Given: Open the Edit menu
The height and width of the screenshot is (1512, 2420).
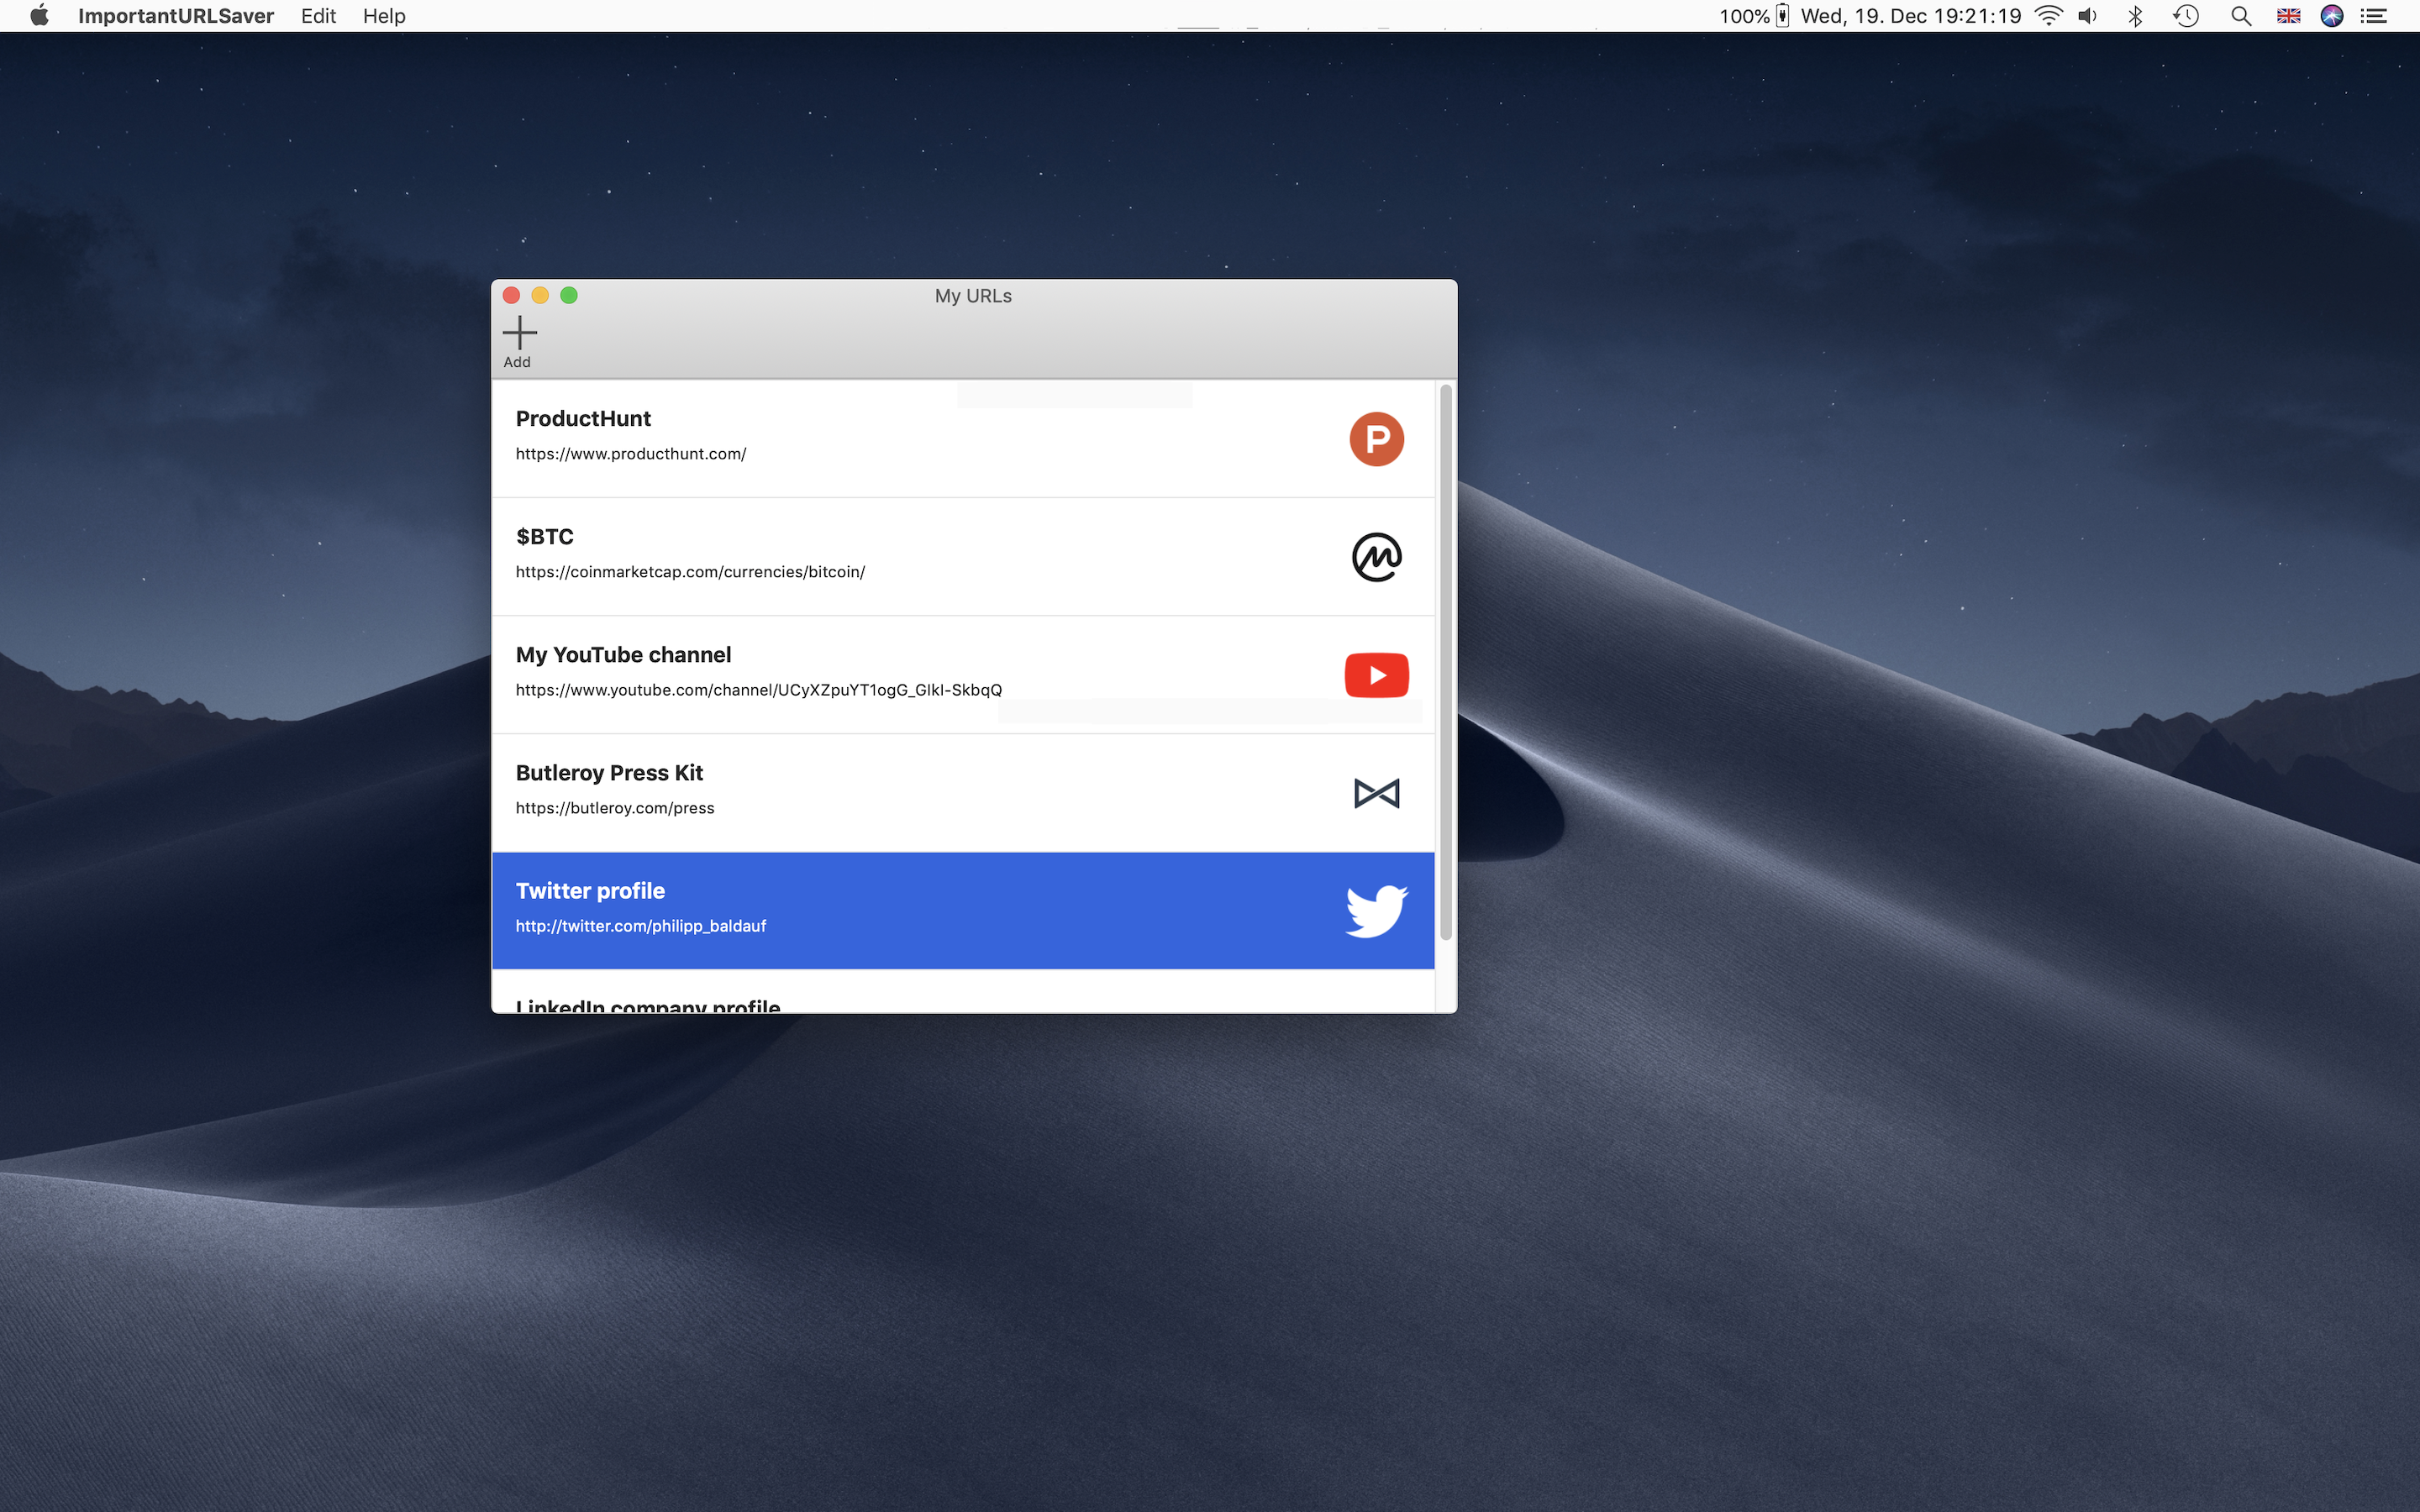Looking at the screenshot, I should click(x=318, y=16).
